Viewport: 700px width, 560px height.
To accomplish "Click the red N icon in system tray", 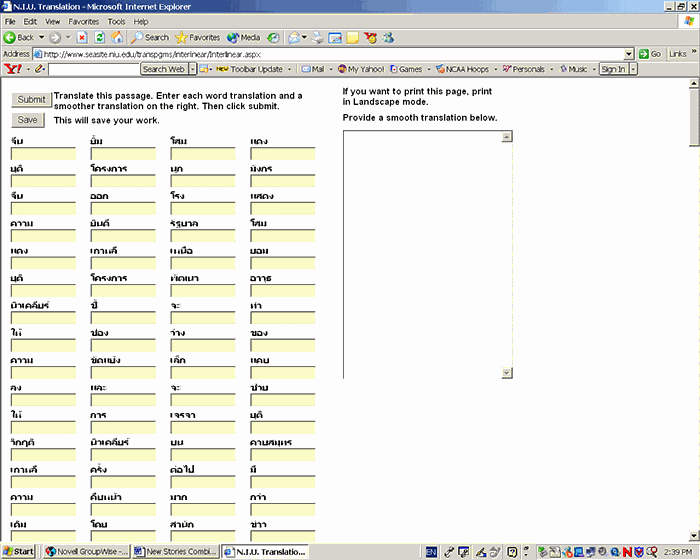I will 627,552.
